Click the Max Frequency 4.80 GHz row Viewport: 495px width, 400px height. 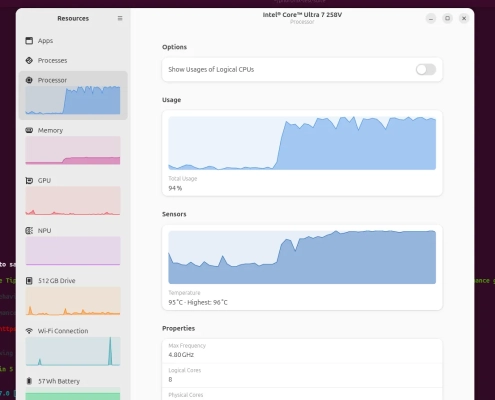pyautogui.click(x=302, y=351)
